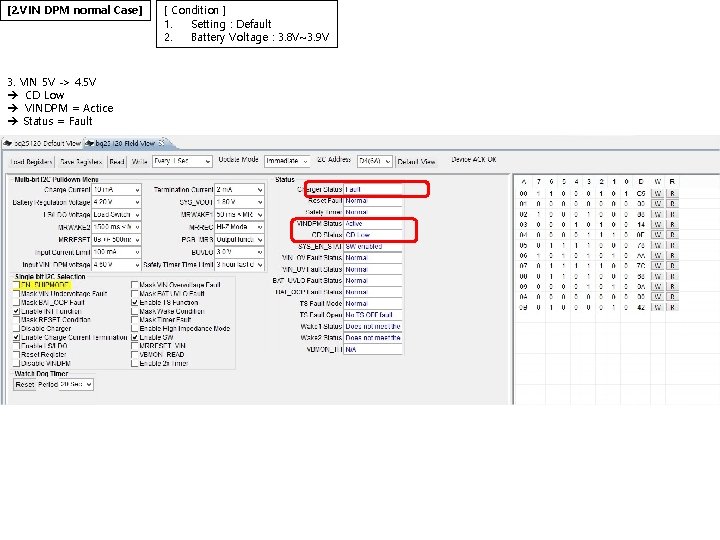Click the R button for register 00
Image resolution: width=720 pixels, height=540 pixels.
pos(672,193)
